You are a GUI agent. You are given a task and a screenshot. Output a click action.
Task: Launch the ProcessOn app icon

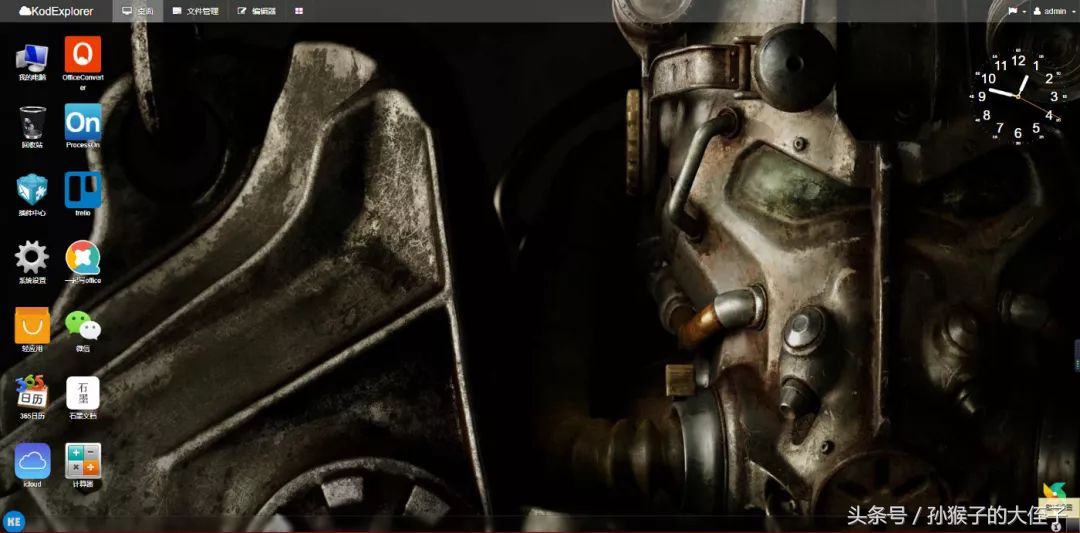coord(83,123)
